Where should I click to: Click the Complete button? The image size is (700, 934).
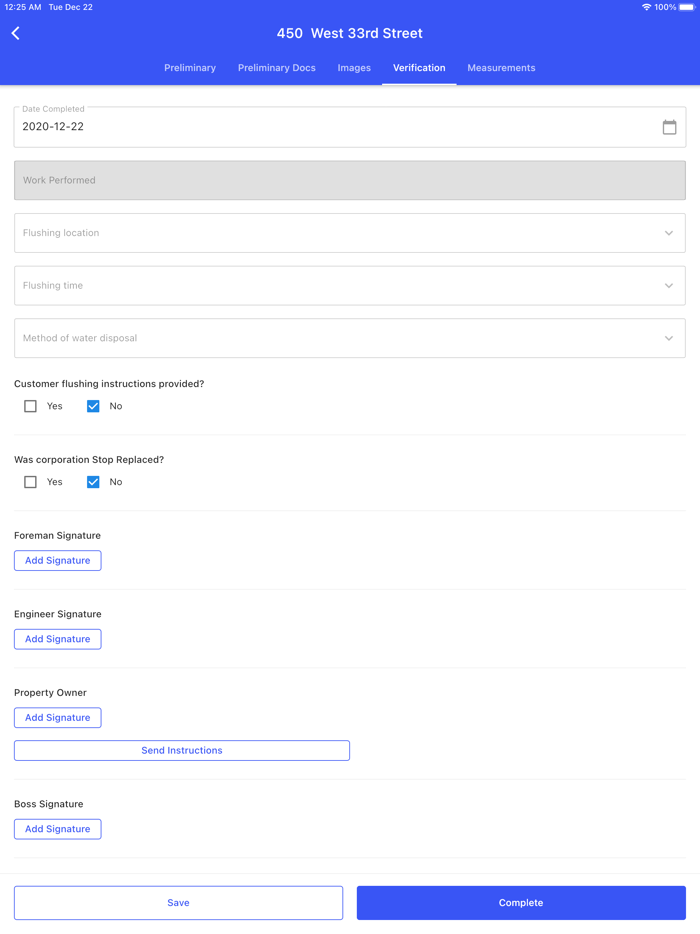click(x=521, y=903)
